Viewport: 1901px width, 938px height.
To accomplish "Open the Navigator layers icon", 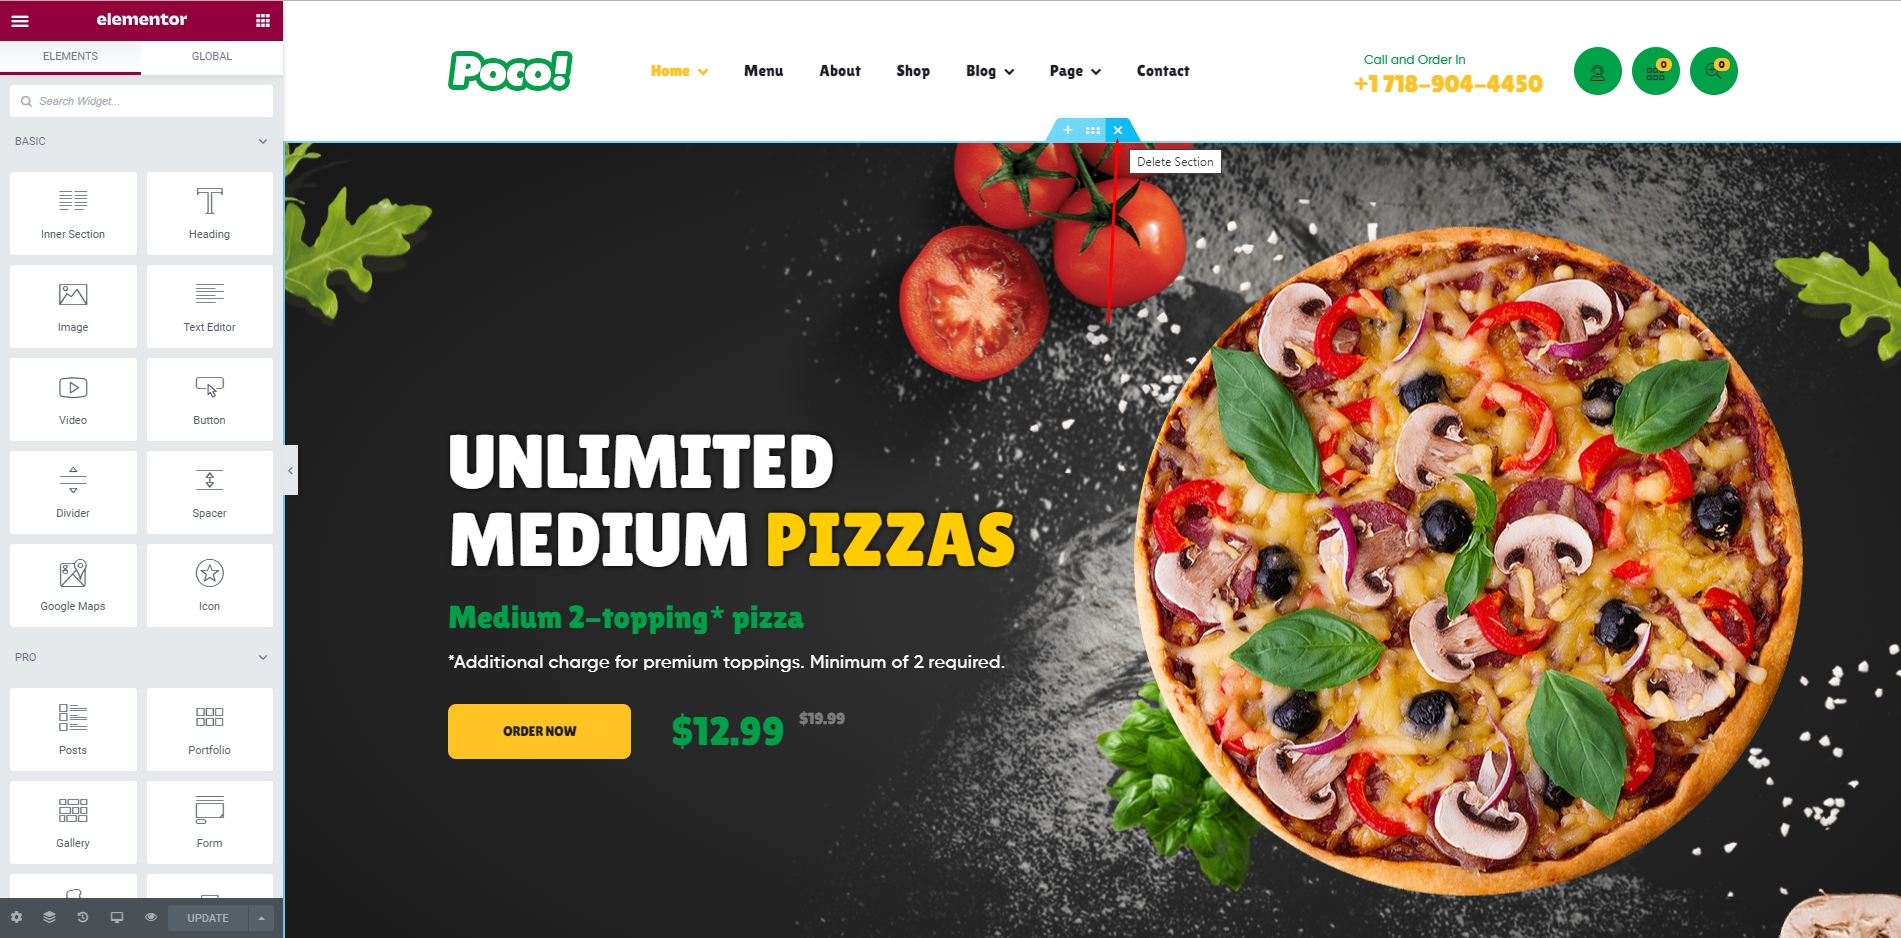I will tap(49, 917).
